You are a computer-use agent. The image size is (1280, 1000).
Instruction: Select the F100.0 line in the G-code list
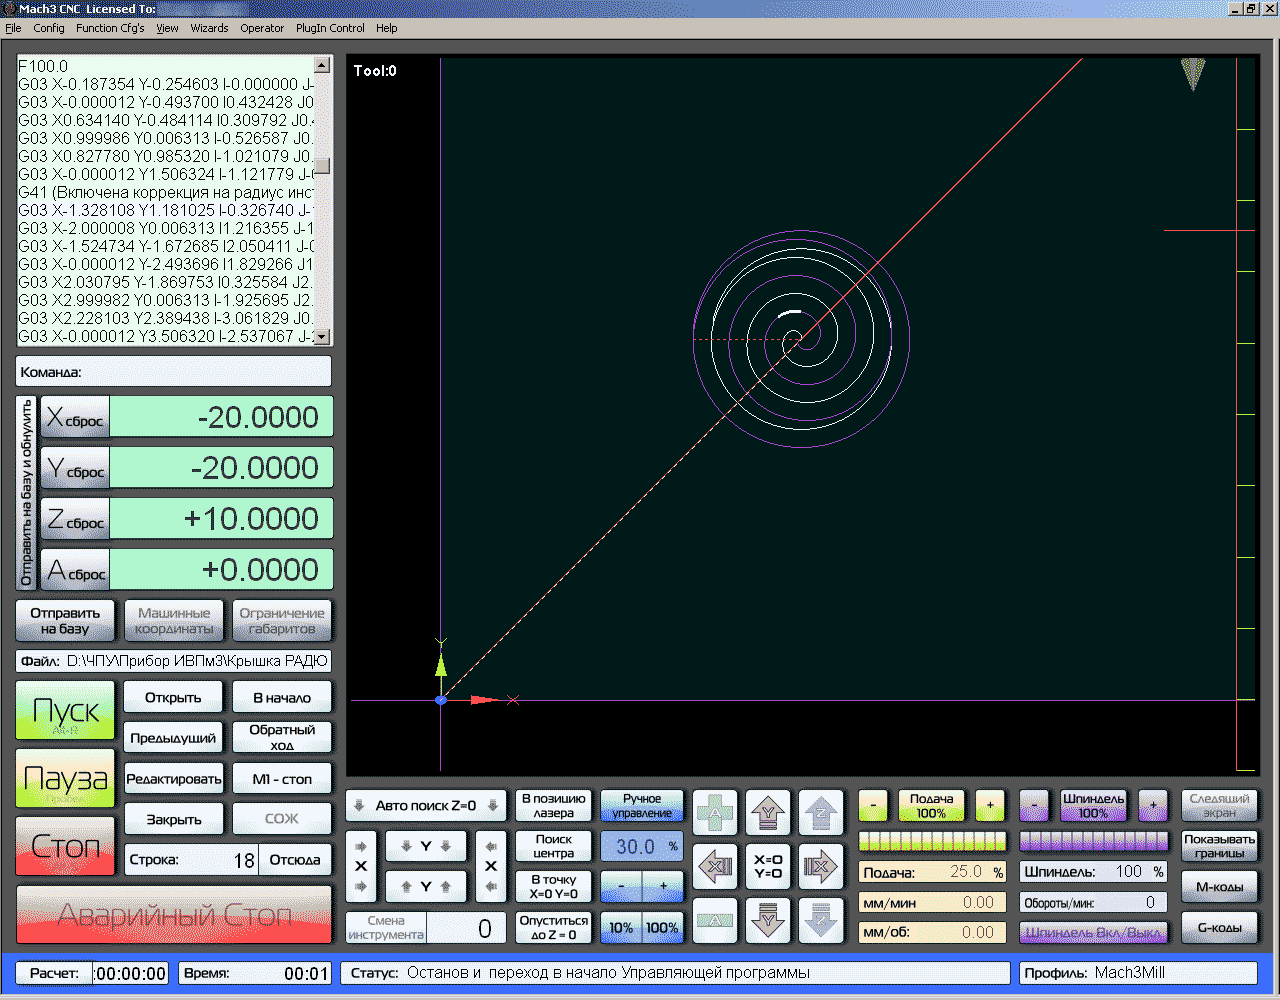pyautogui.click(x=166, y=66)
